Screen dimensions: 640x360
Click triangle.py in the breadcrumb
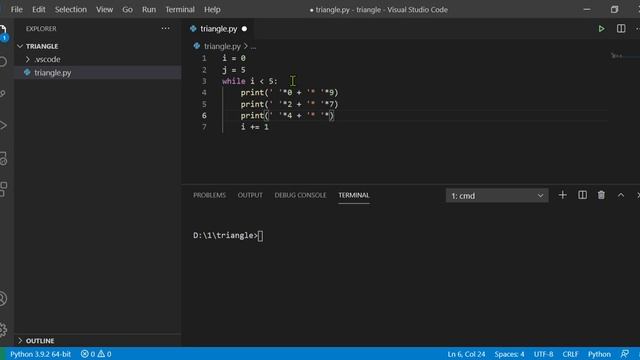(x=222, y=47)
